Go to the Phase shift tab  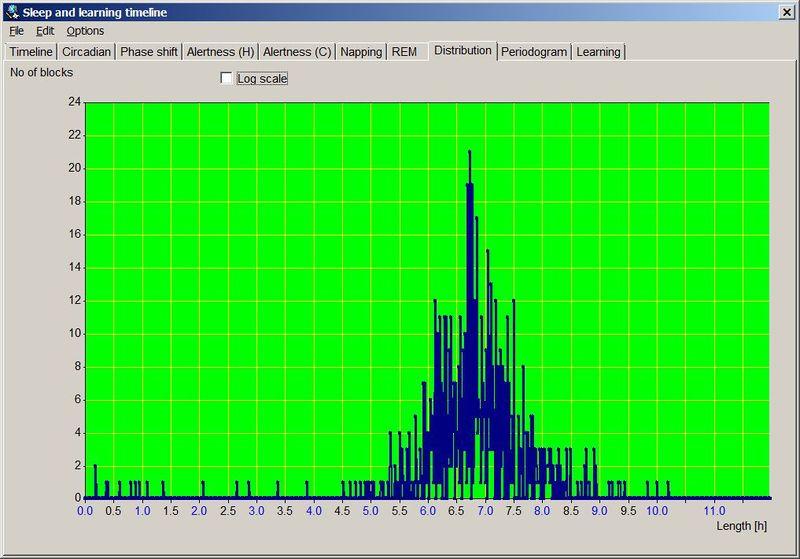point(149,52)
